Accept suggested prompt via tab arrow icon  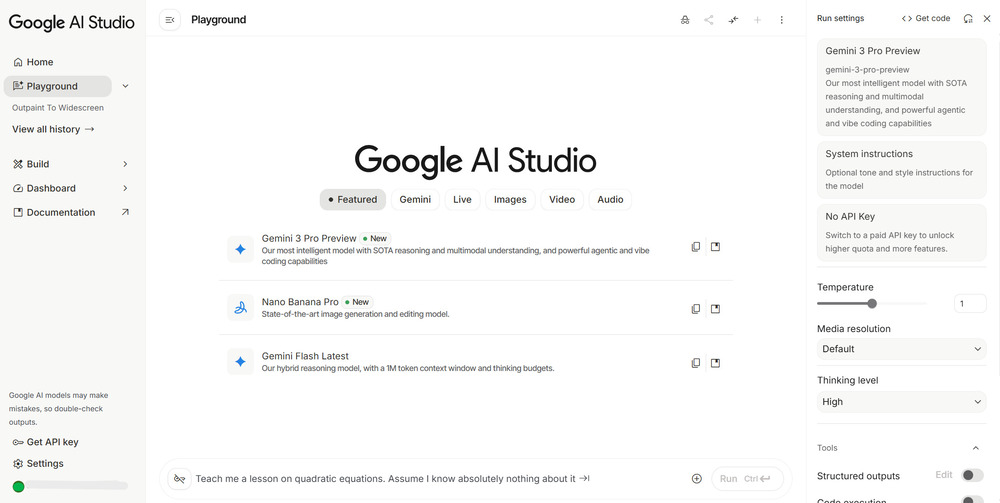pyautogui.click(x=584, y=478)
